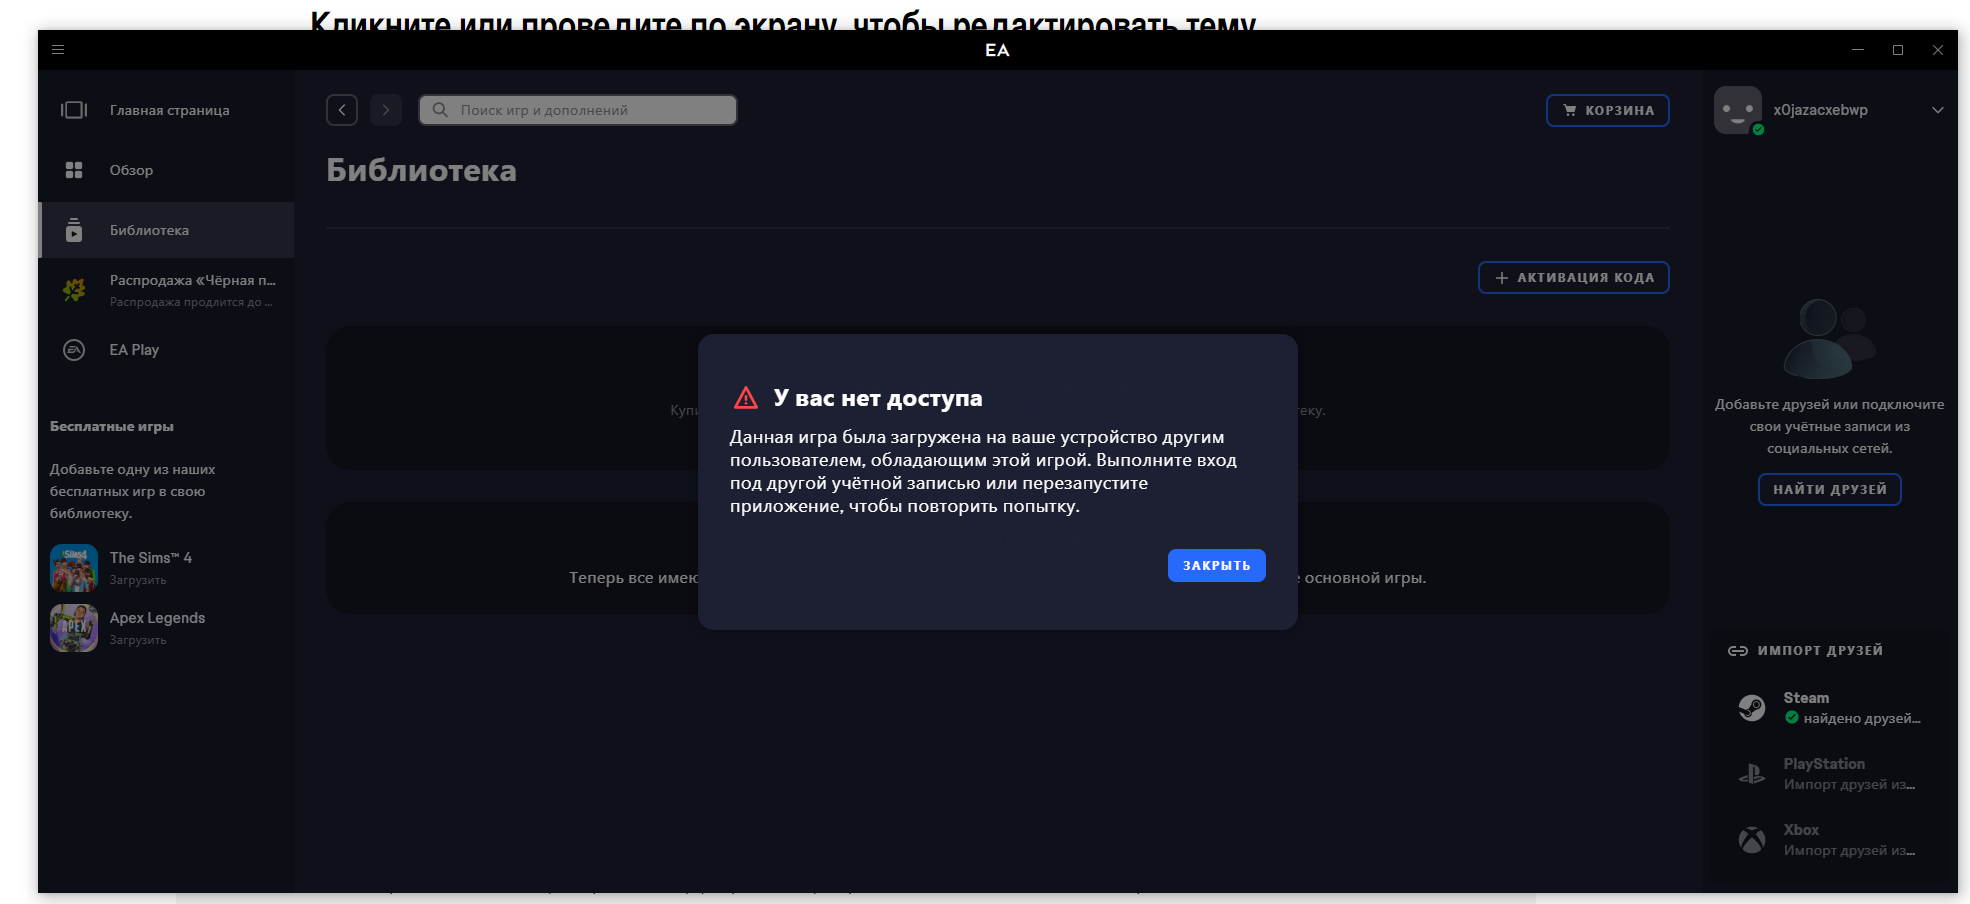Open the hamburger menu icon
The width and height of the screenshot is (1970, 904).
pos(58,50)
